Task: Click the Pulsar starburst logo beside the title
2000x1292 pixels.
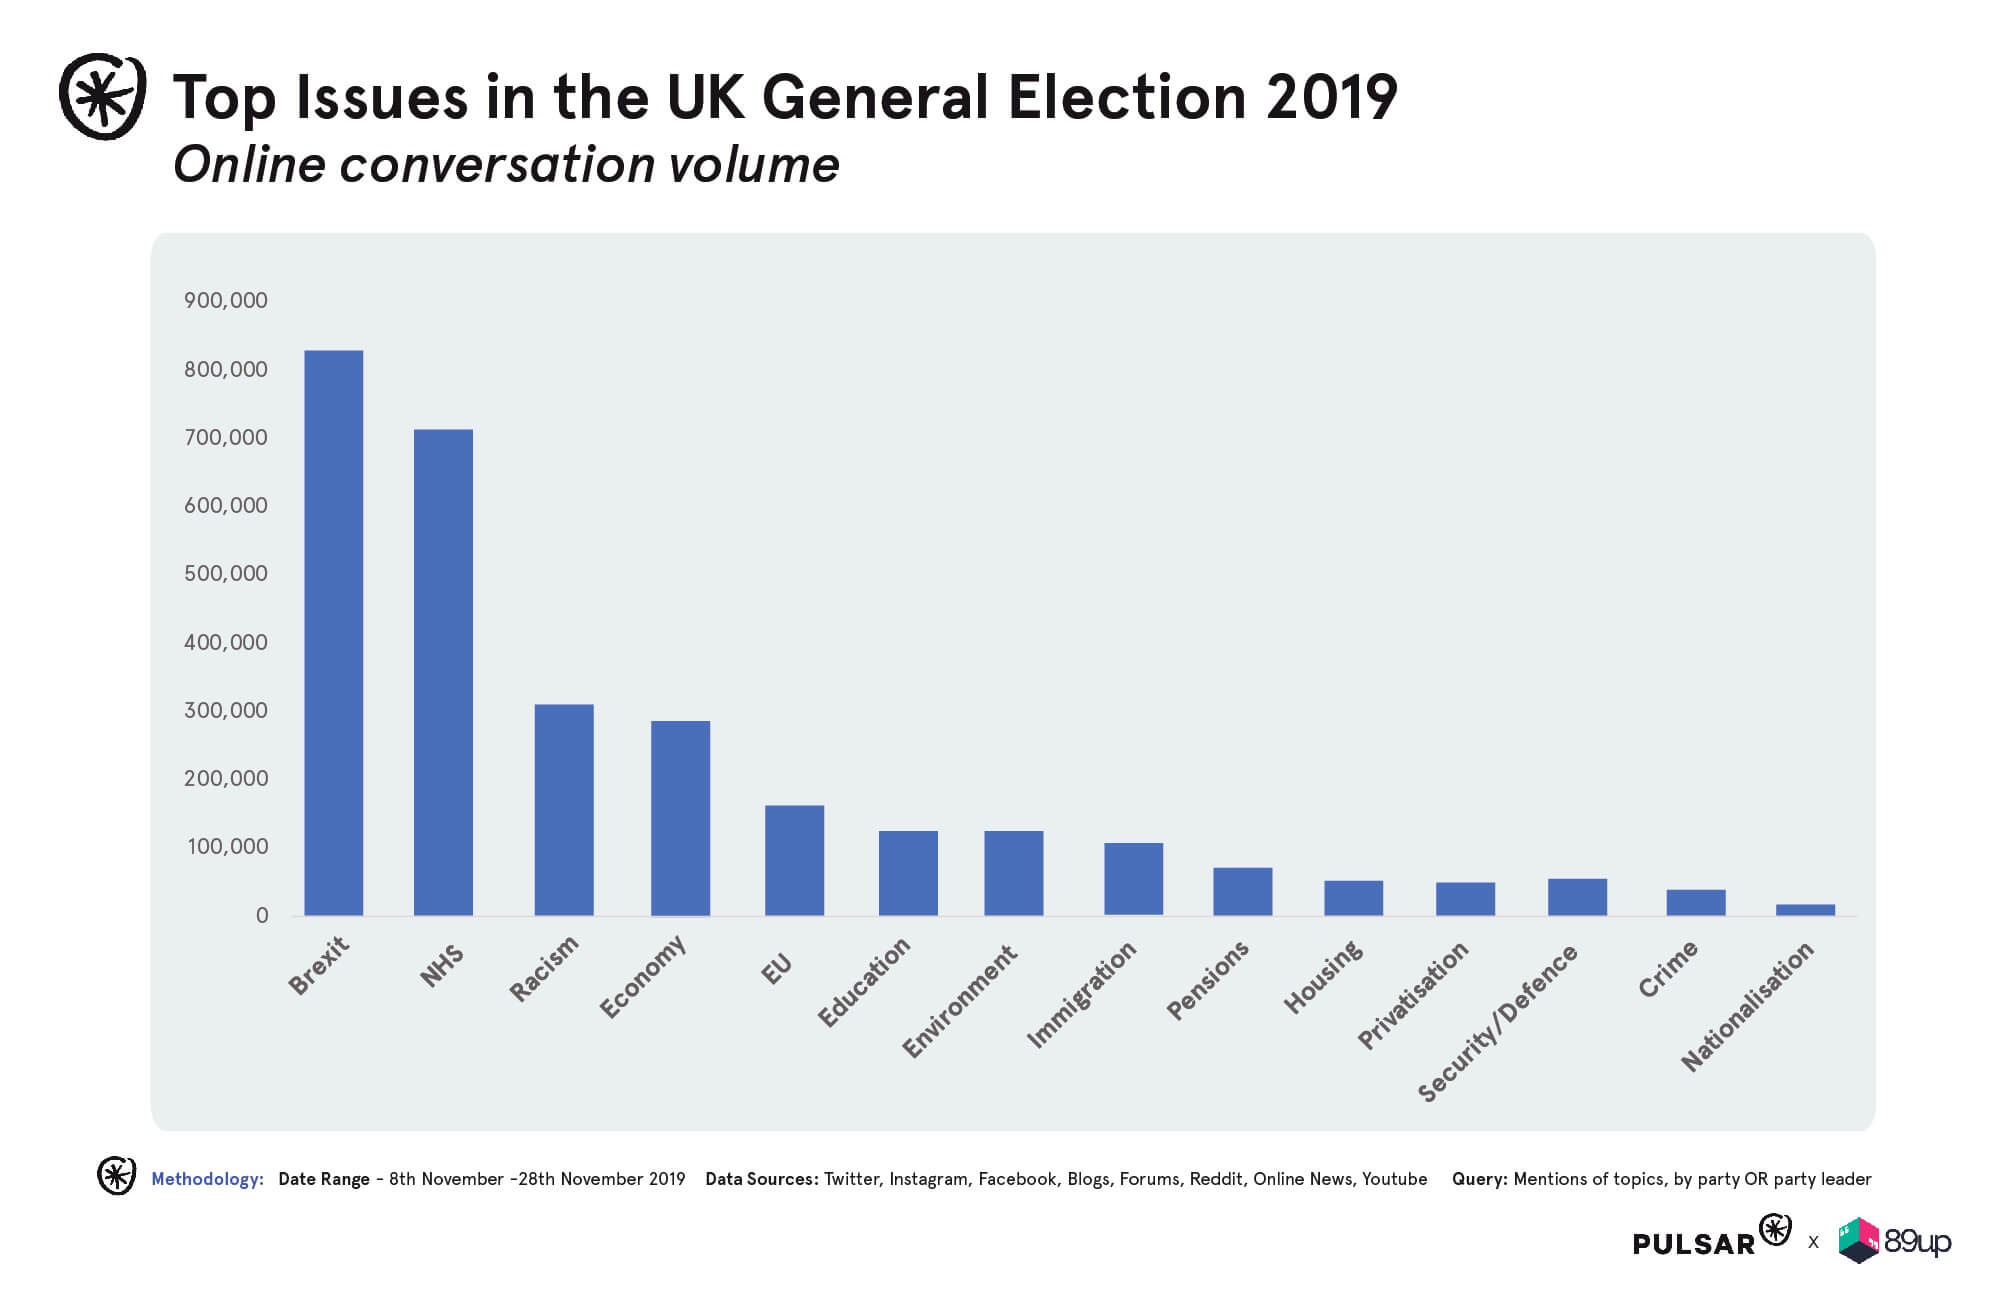Action: (x=102, y=96)
